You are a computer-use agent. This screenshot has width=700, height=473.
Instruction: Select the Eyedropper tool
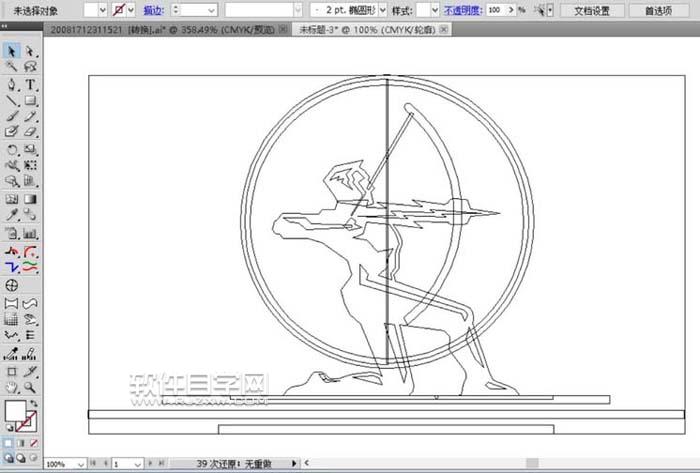coord(12,214)
